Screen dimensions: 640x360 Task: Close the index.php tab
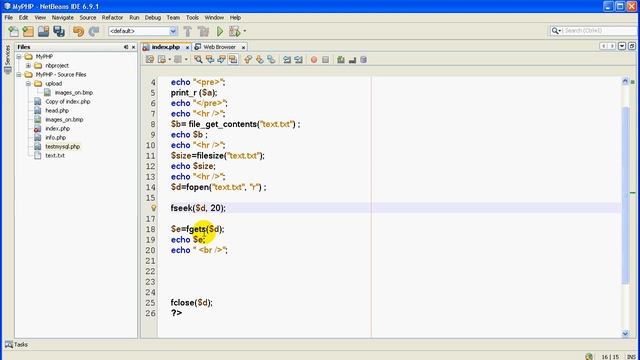click(187, 47)
